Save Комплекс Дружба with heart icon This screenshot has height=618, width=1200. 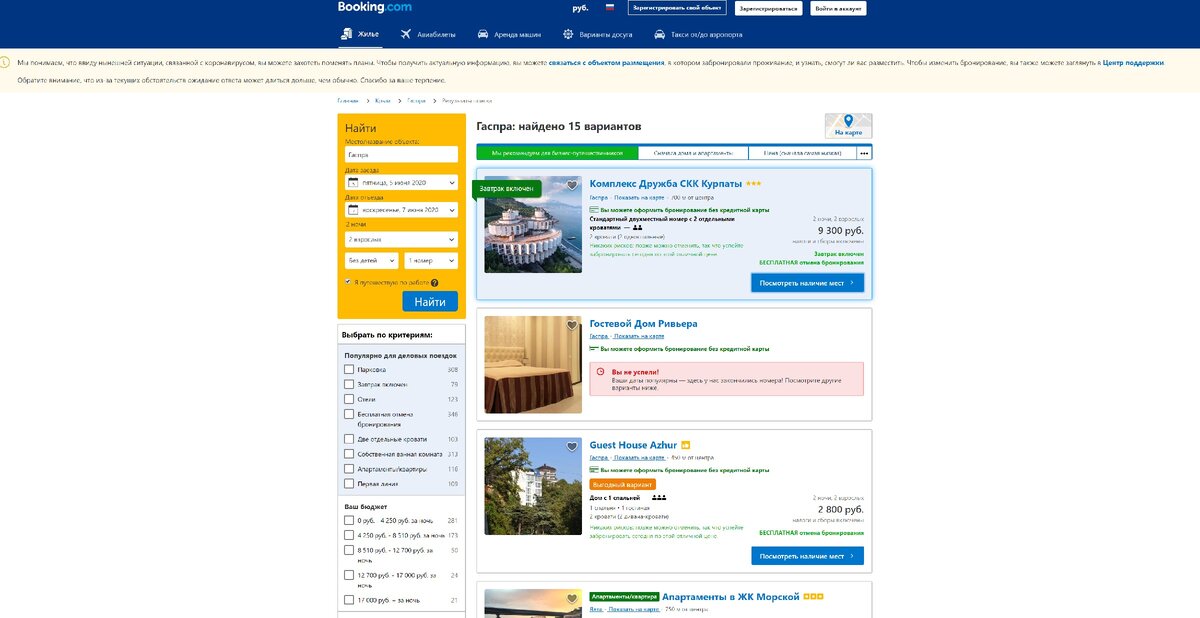click(572, 185)
